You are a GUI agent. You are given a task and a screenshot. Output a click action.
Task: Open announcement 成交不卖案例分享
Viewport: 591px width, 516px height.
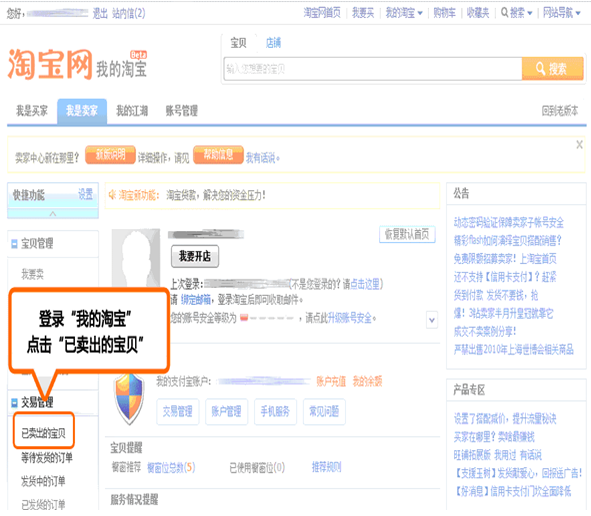(x=485, y=332)
